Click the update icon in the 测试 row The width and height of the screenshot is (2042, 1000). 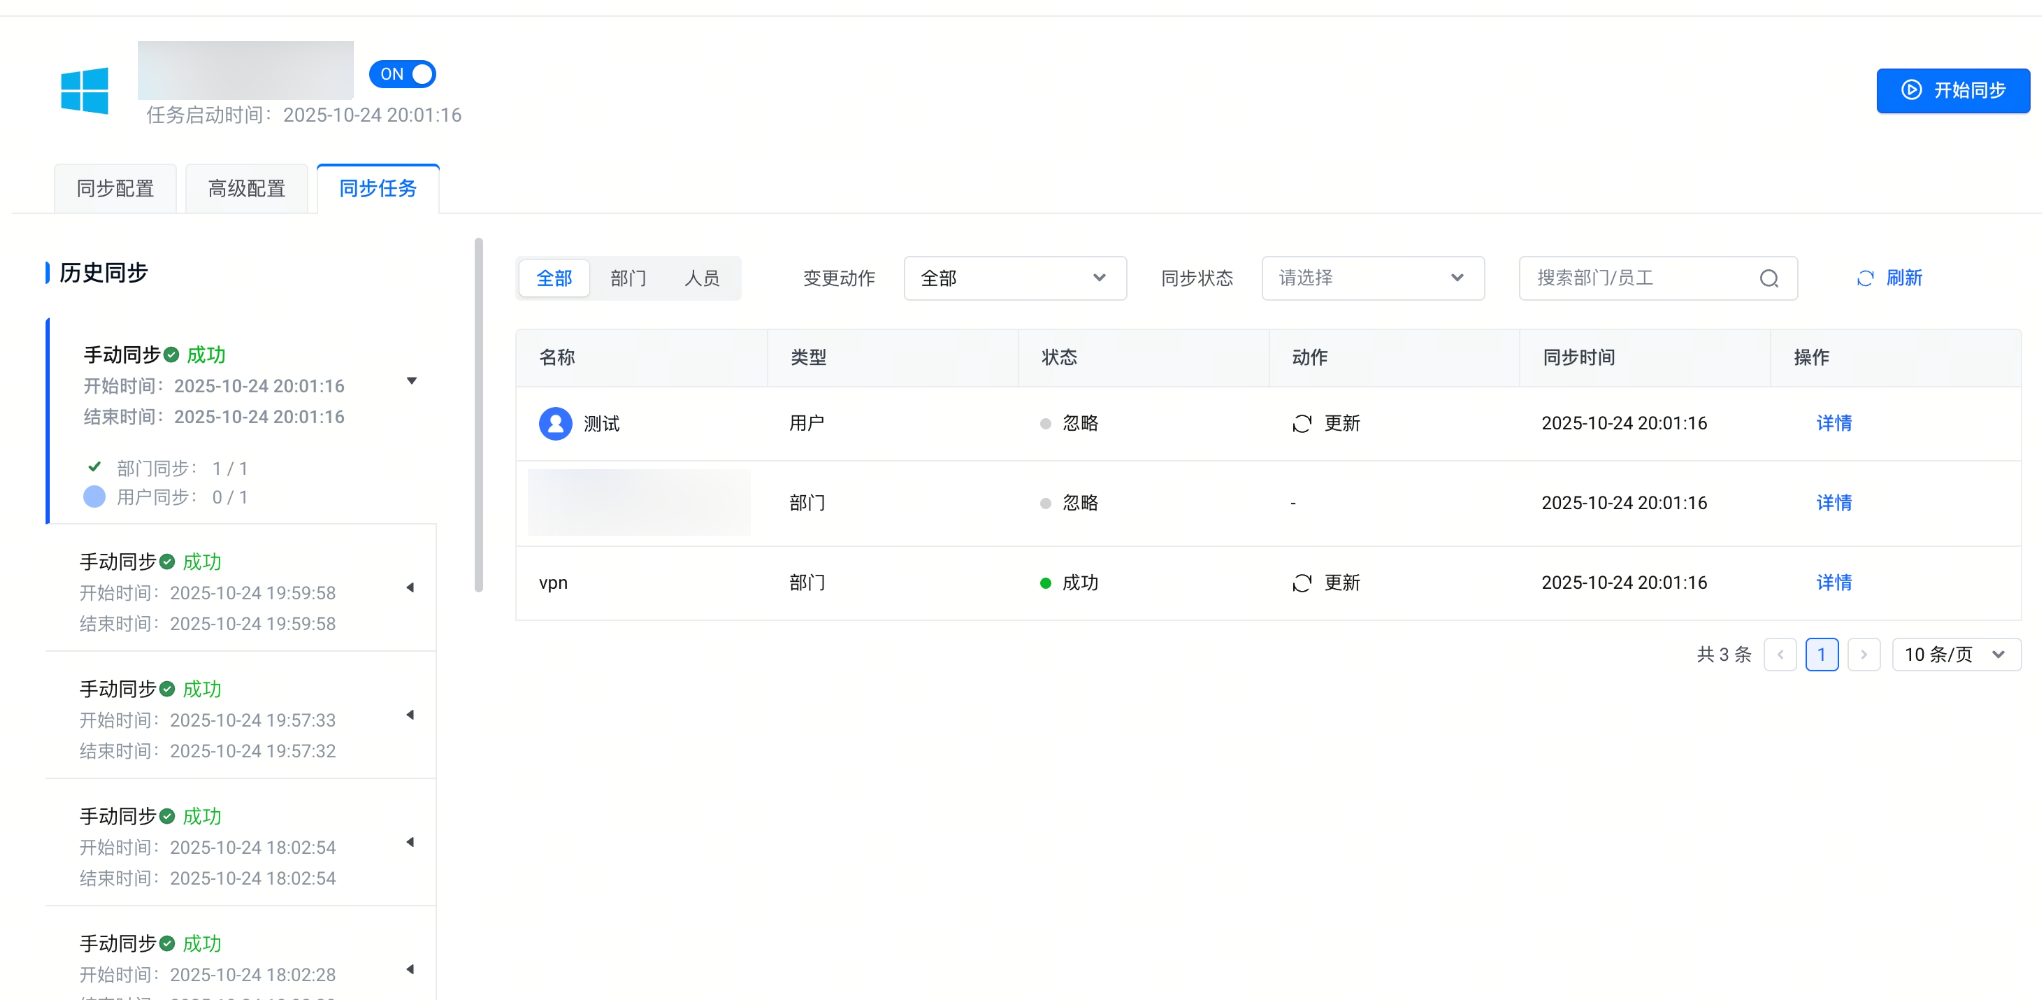tap(1301, 424)
